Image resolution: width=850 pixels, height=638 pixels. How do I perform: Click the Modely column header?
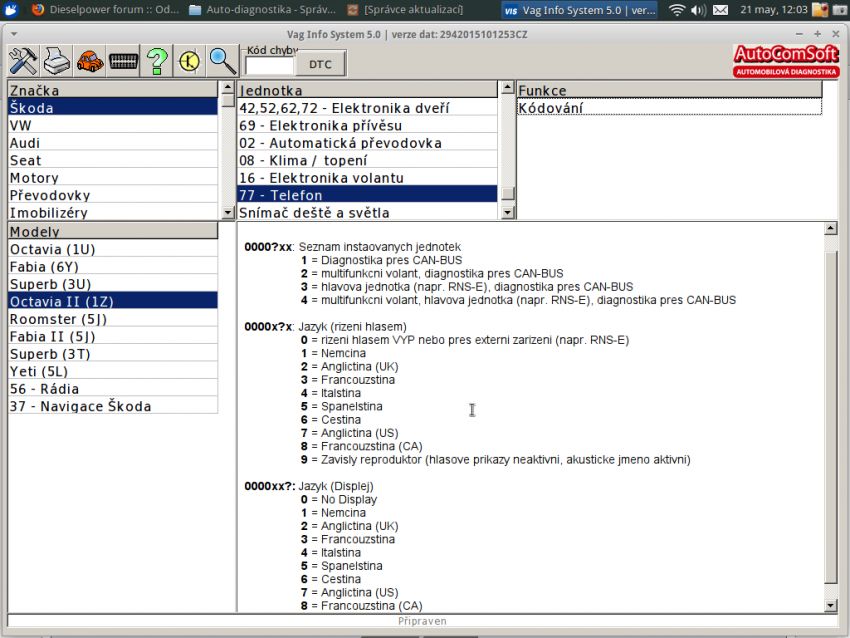pos(113,231)
